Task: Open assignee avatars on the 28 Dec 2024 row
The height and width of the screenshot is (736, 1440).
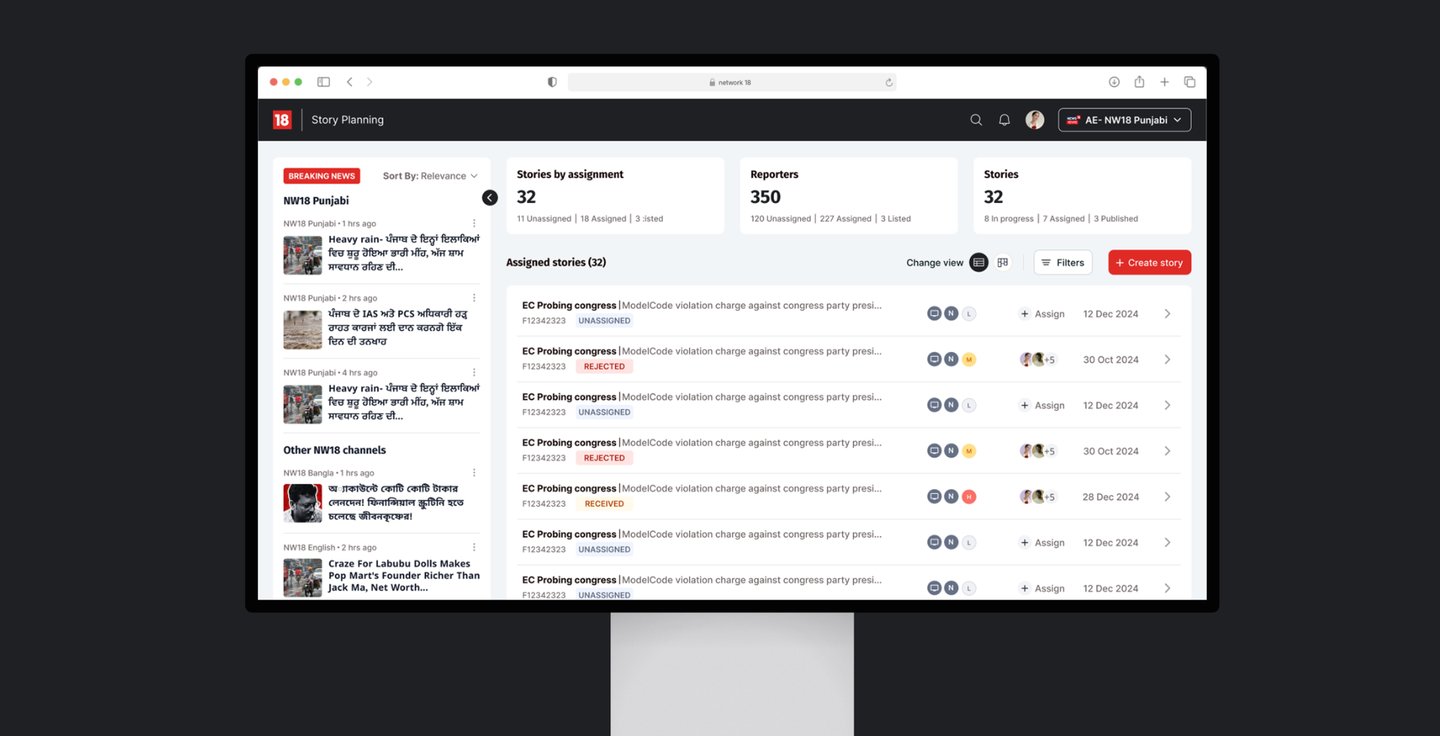Action: 1037,497
